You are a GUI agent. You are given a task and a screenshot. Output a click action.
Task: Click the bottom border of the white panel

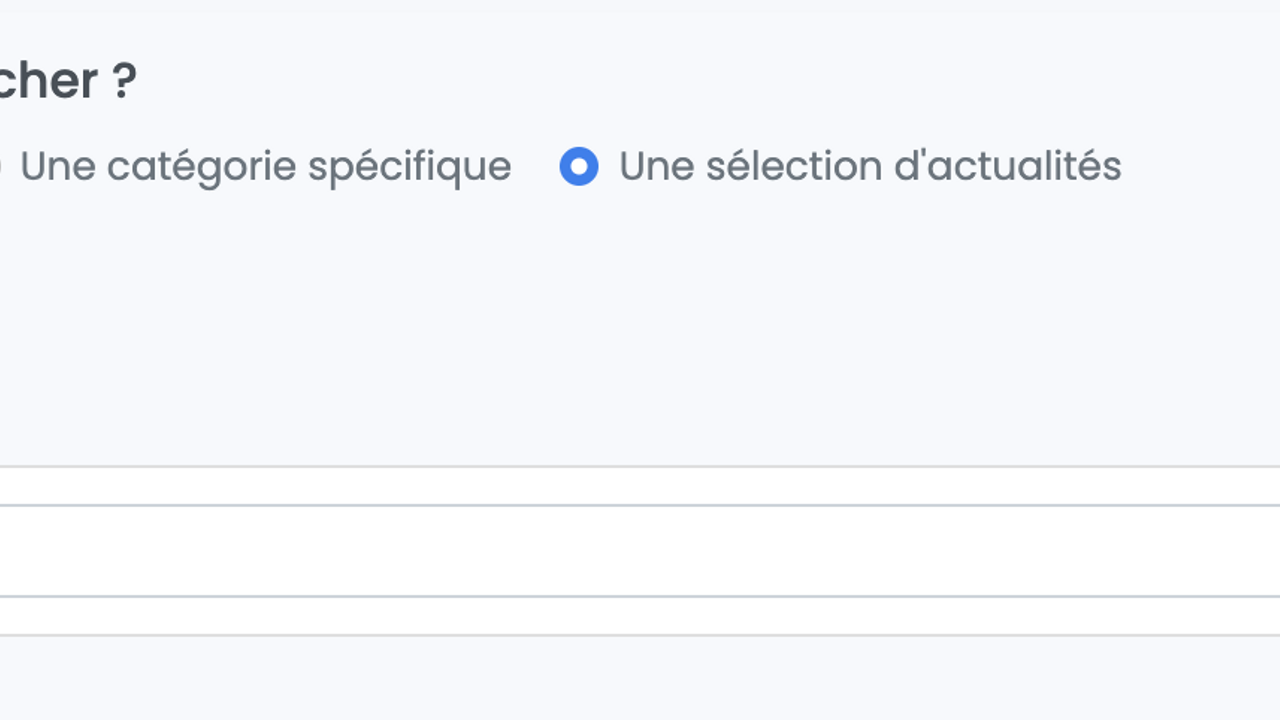pos(640,635)
